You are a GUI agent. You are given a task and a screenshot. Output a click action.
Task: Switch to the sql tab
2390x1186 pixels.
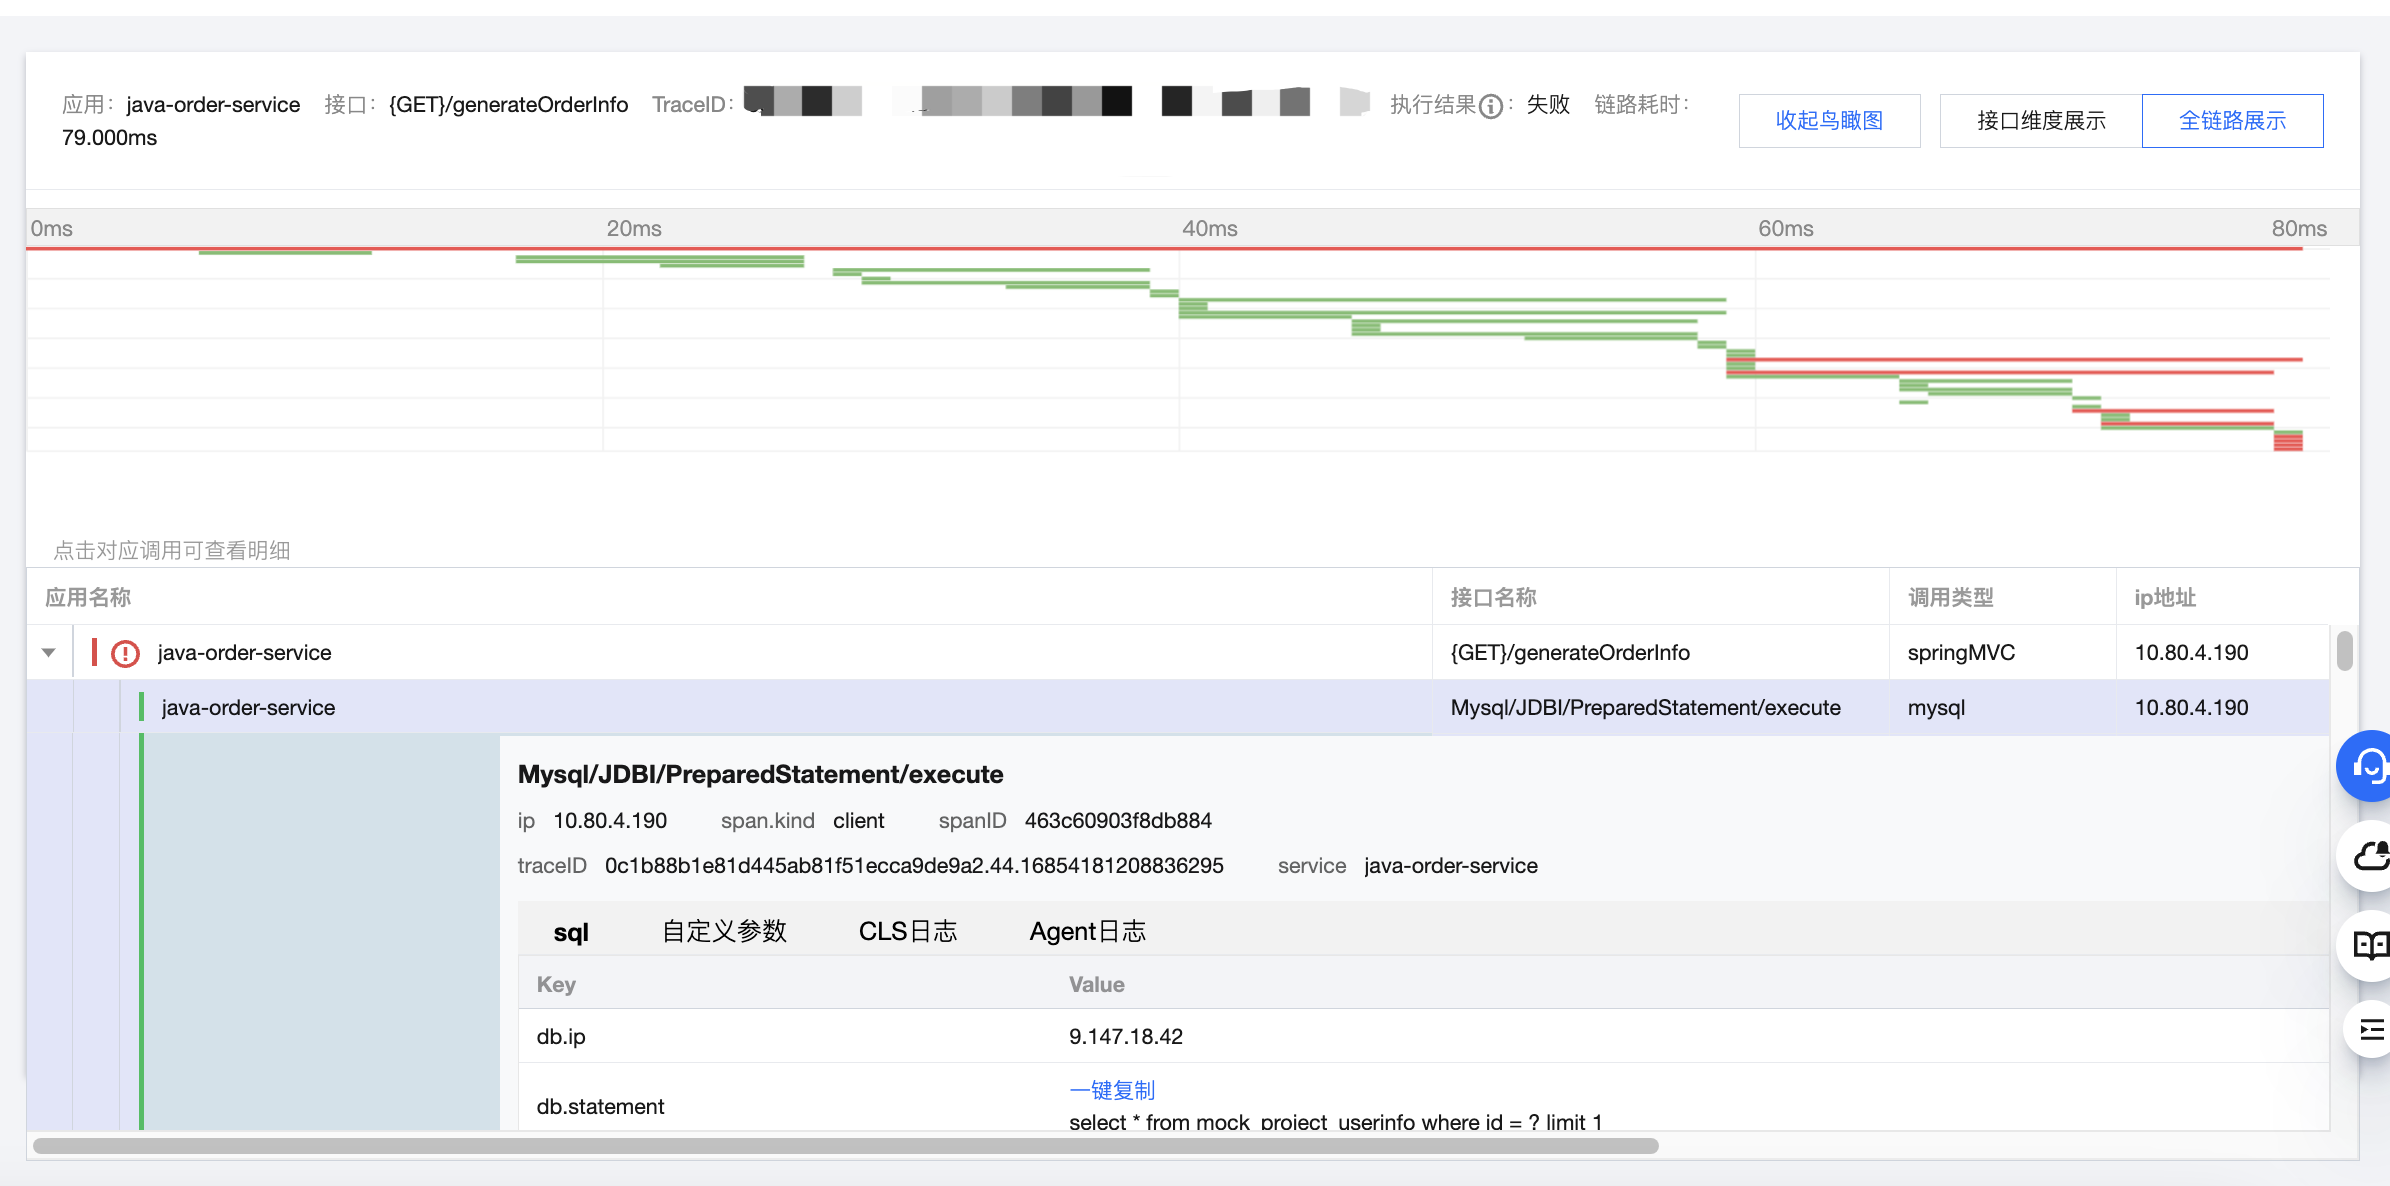coord(571,932)
